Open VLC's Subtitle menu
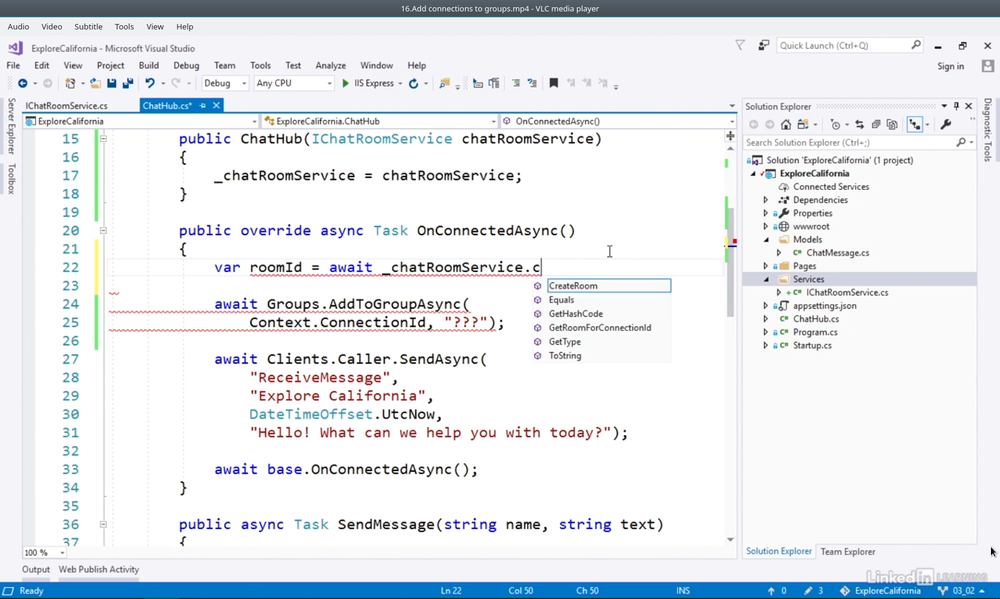The width and height of the screenshot is (1000, 599). pos(88,27)
